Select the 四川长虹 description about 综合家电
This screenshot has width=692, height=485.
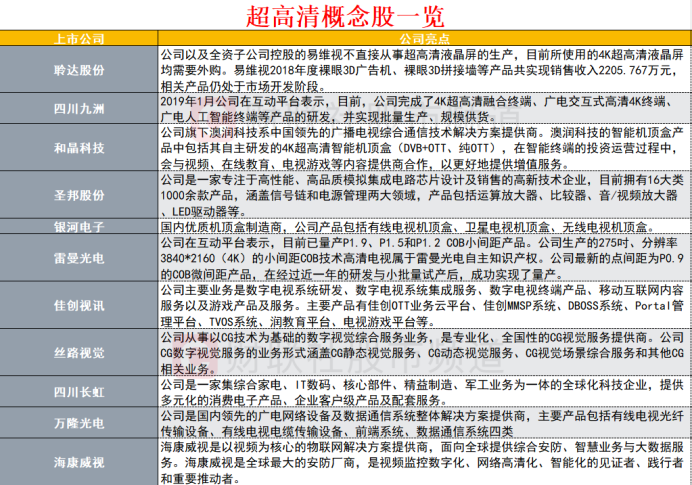click(422, 392)
